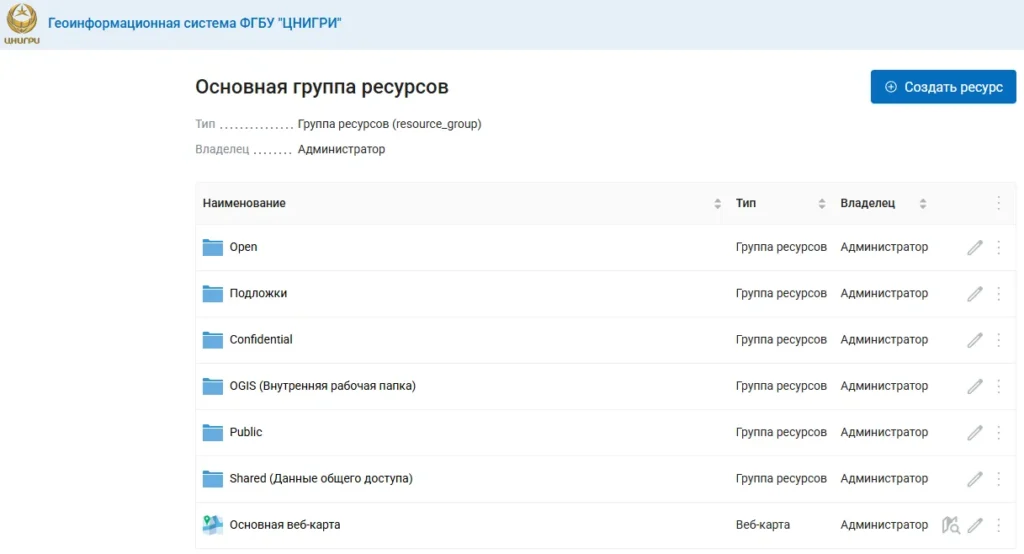Edit the Confidential resource with pencil icon
The width and height of the screenshot is (1024, 554).
click(x=975, y=340)
